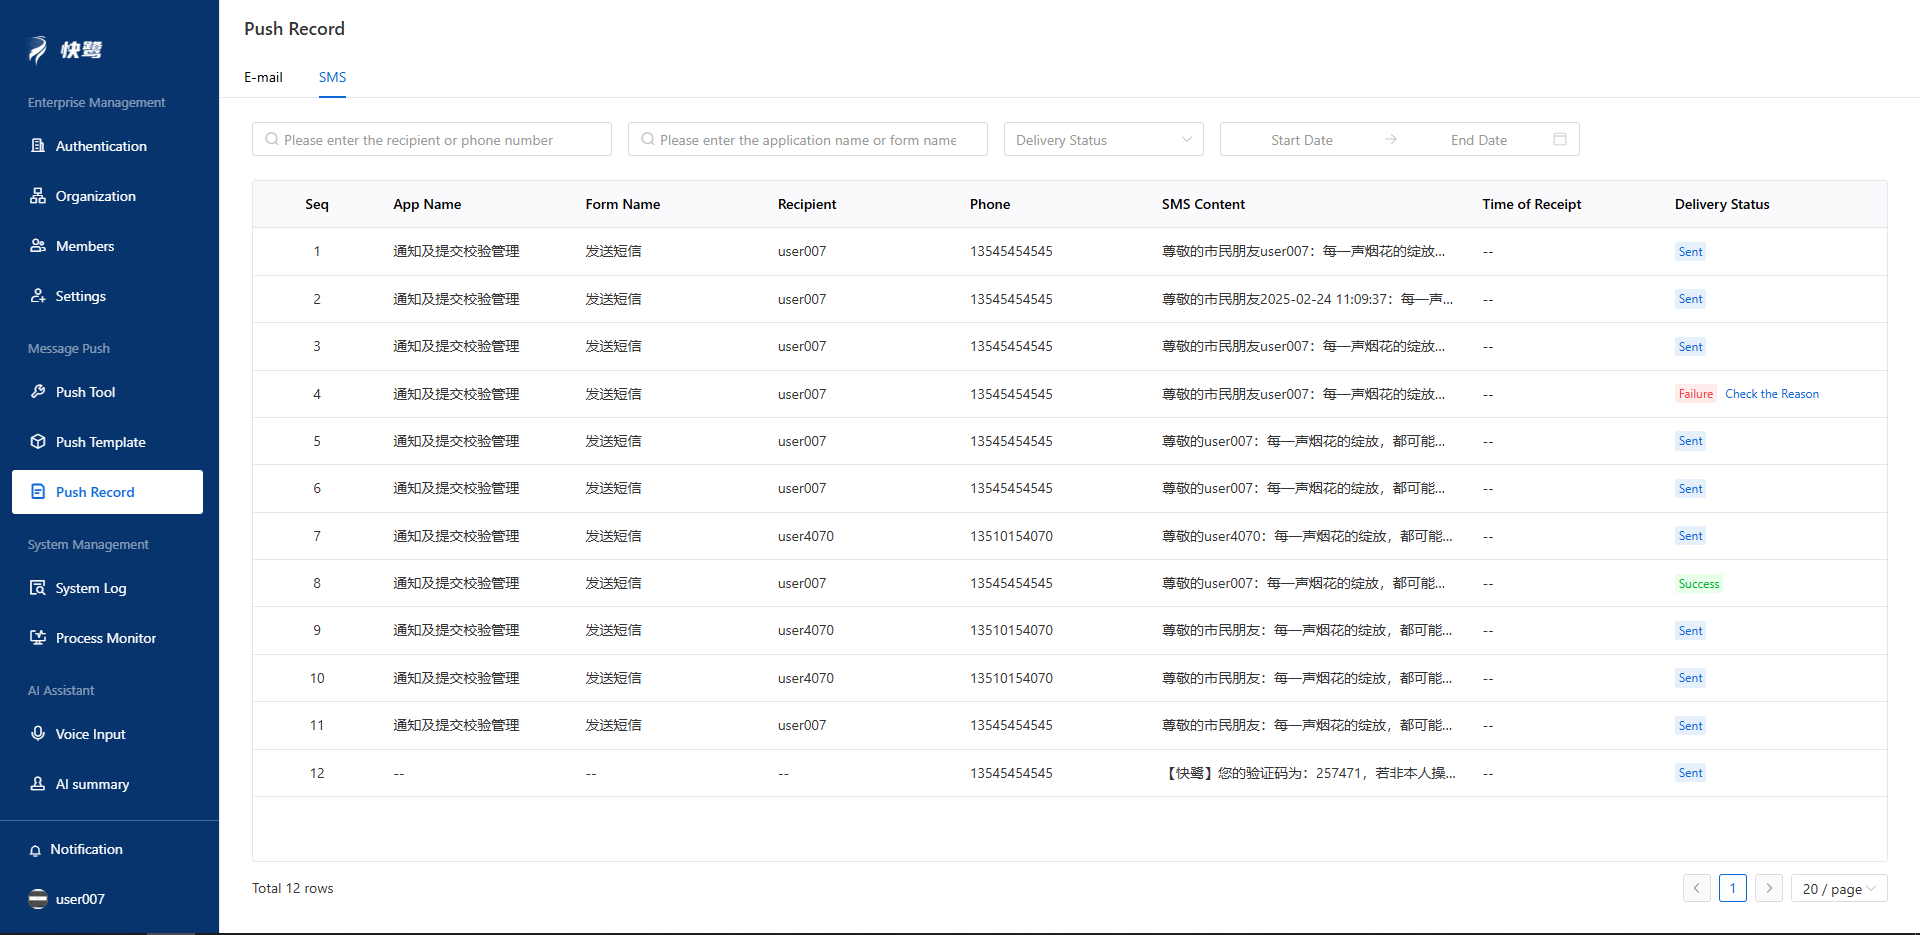
Task: Expand the 20 / page size selector
Action: click(1838, 889)
